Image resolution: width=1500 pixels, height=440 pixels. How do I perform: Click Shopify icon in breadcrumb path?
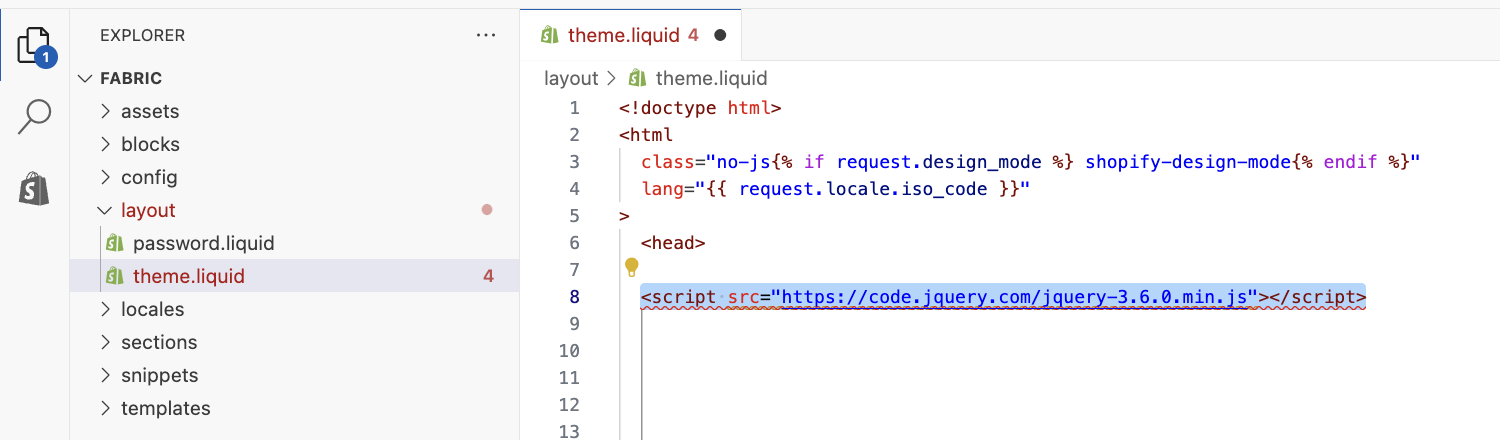coord(637,78)
